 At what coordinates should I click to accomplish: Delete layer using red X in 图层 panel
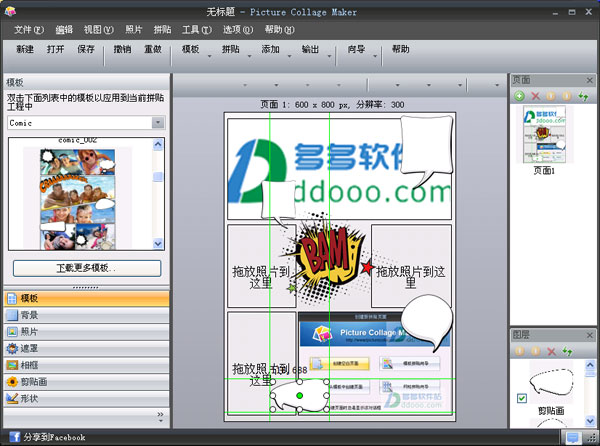click(x=551, y=351)
